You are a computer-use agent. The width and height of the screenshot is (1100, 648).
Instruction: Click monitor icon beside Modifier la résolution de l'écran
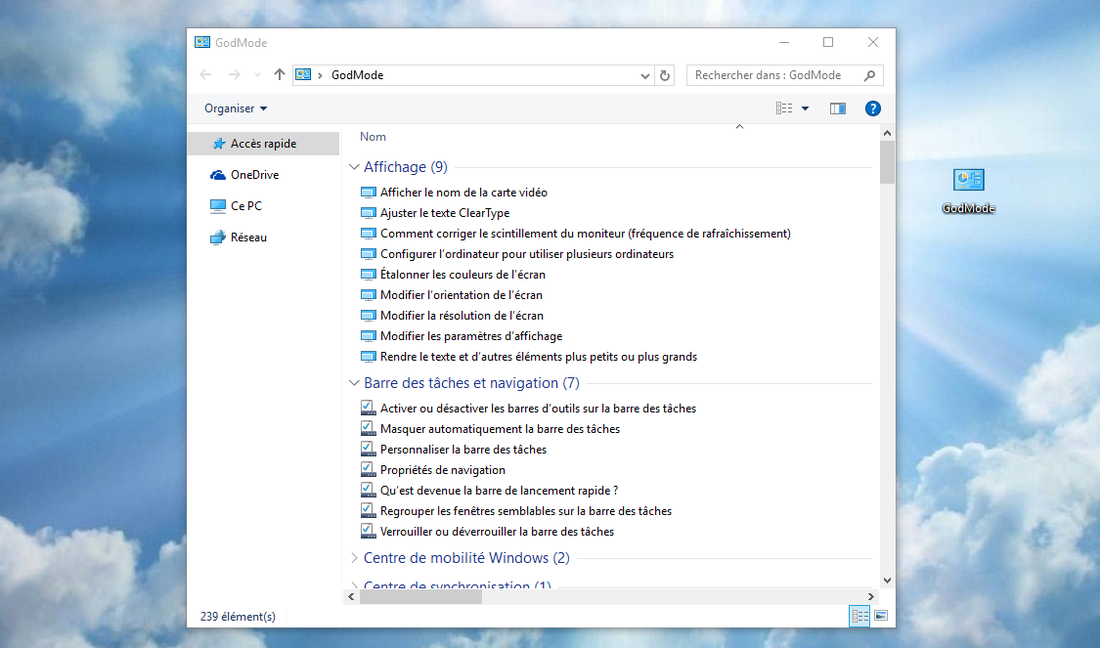[x=368, y=316]
